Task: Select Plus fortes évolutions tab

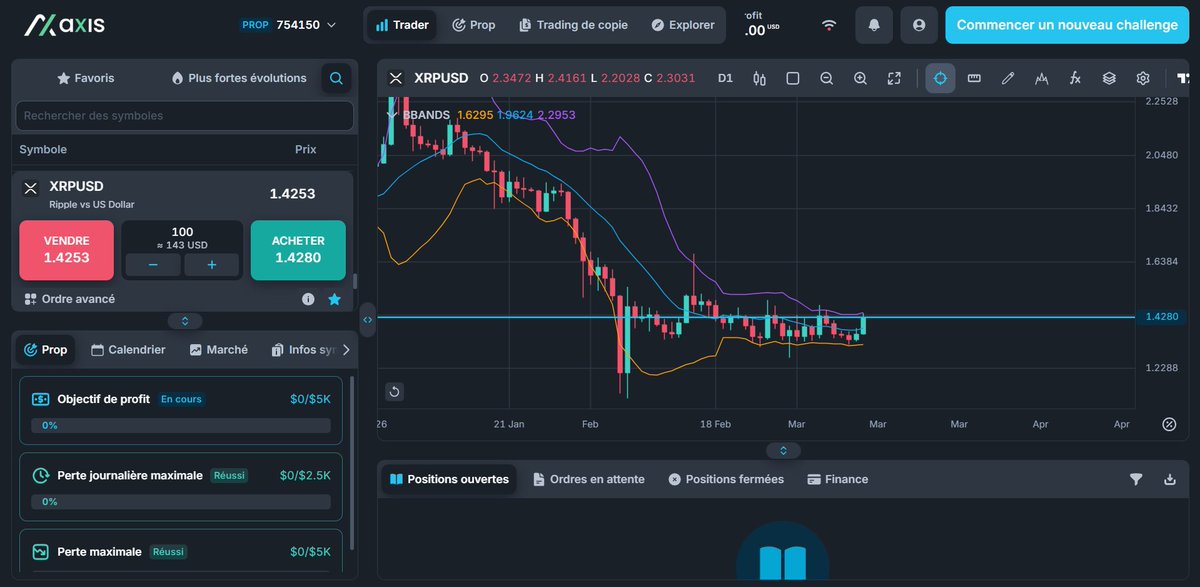Action: [x=239, y=78]
